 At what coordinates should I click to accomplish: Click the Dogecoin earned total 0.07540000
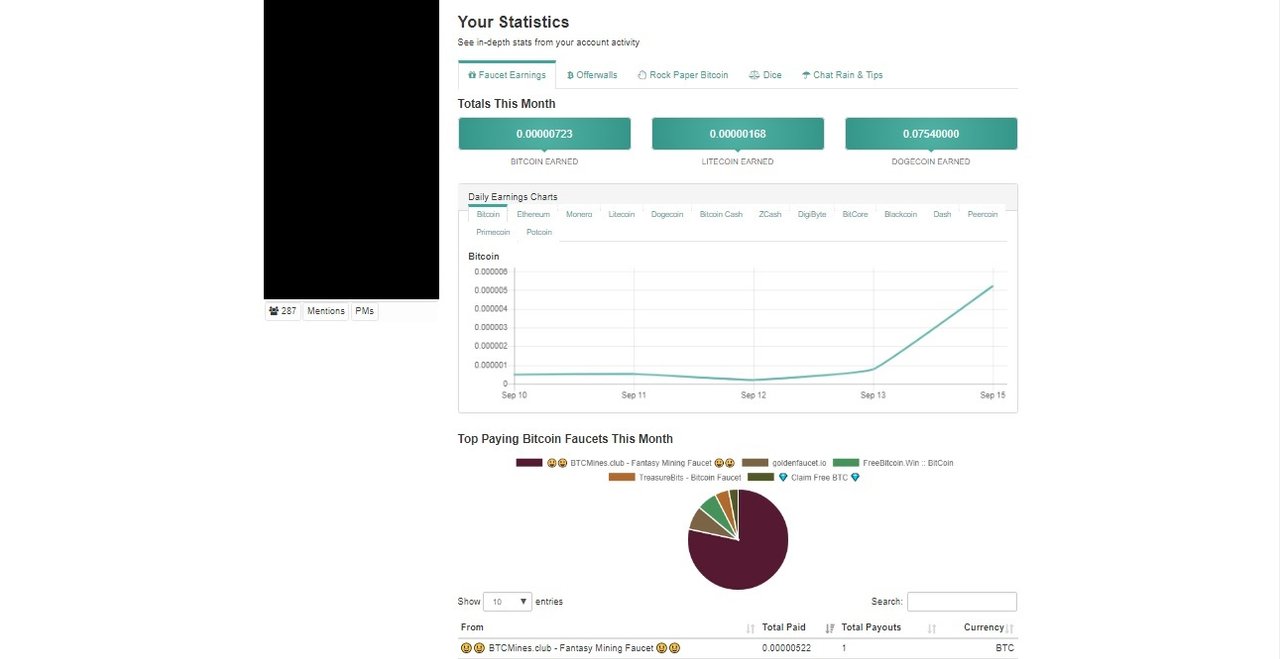(x=931, y=134)
